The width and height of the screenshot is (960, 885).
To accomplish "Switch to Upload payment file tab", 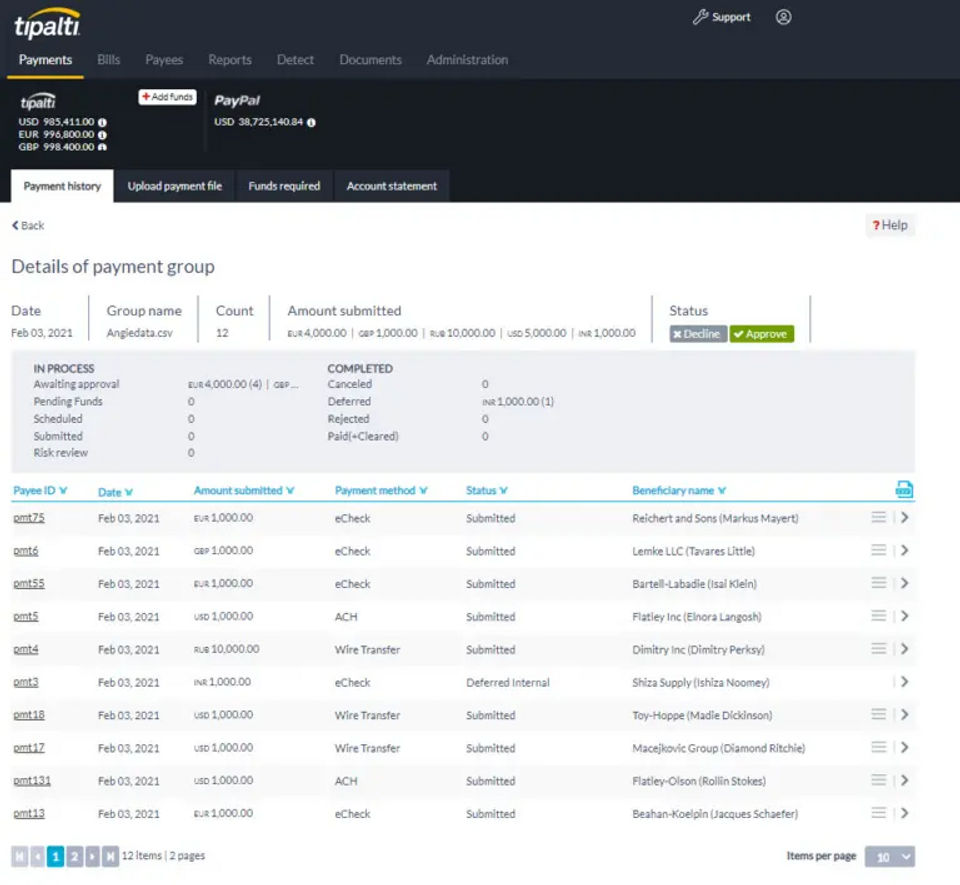I will tap(174, 186).
